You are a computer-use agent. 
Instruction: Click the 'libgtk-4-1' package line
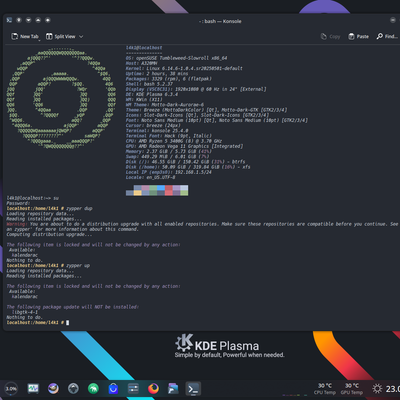pos(25,312)
